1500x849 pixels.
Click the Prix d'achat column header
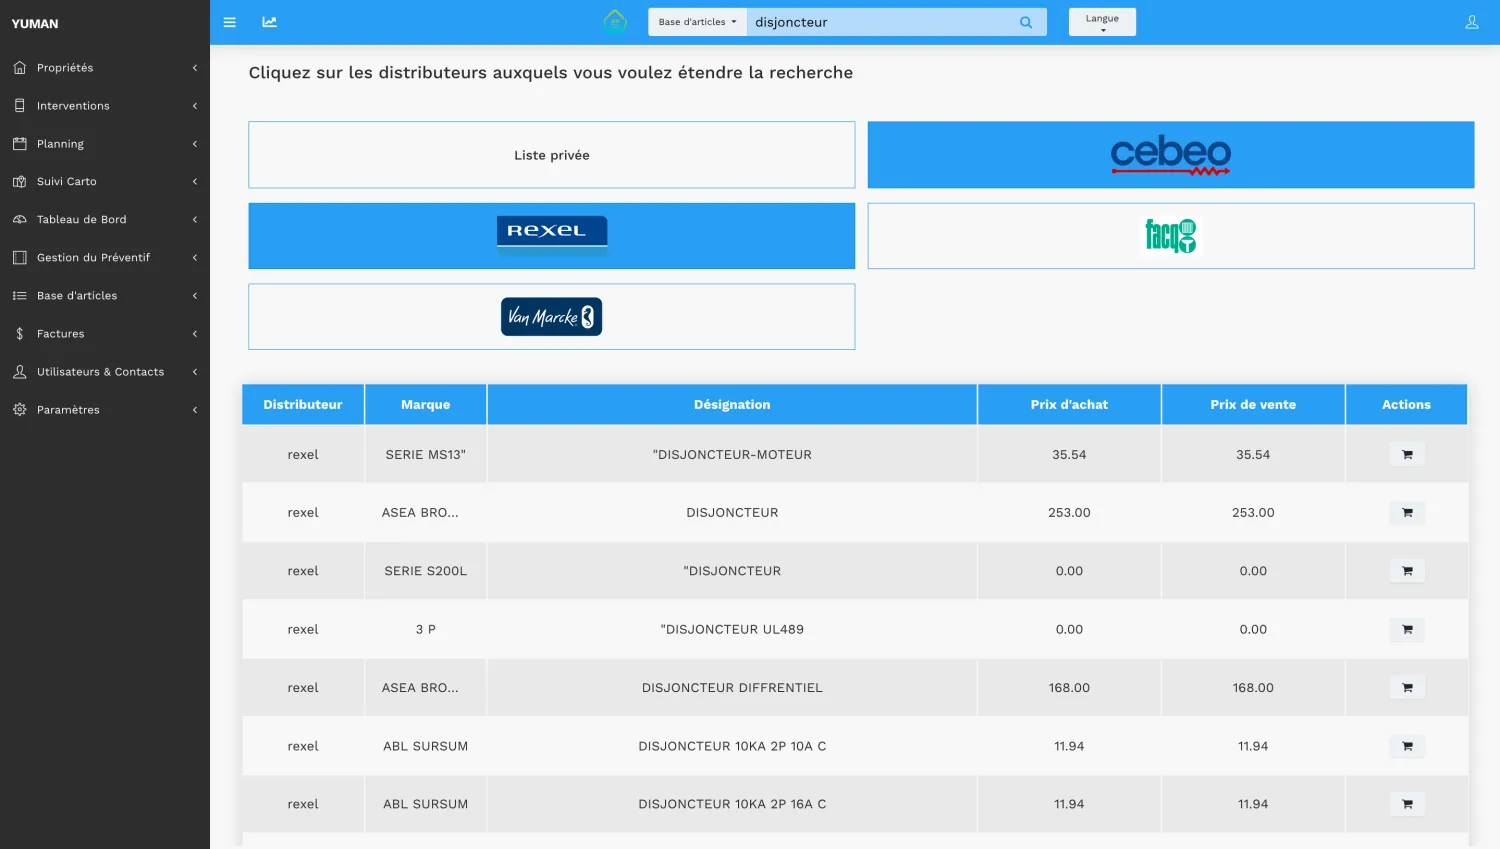[1069, 405]
